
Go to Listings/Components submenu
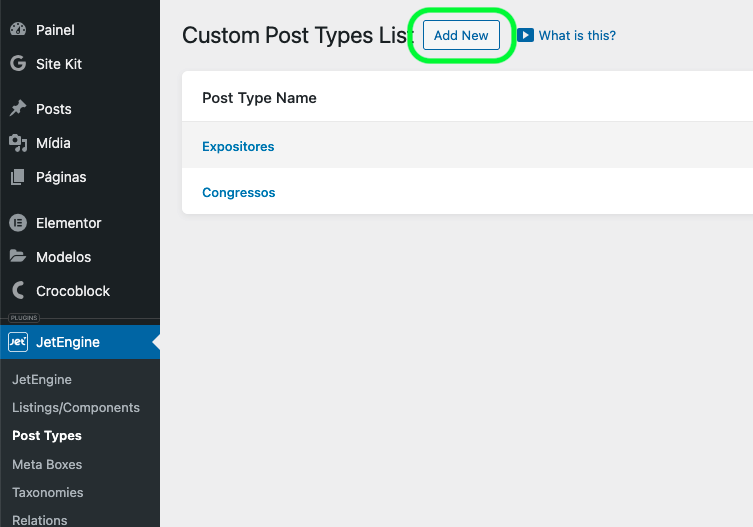[x=76, y=408]
